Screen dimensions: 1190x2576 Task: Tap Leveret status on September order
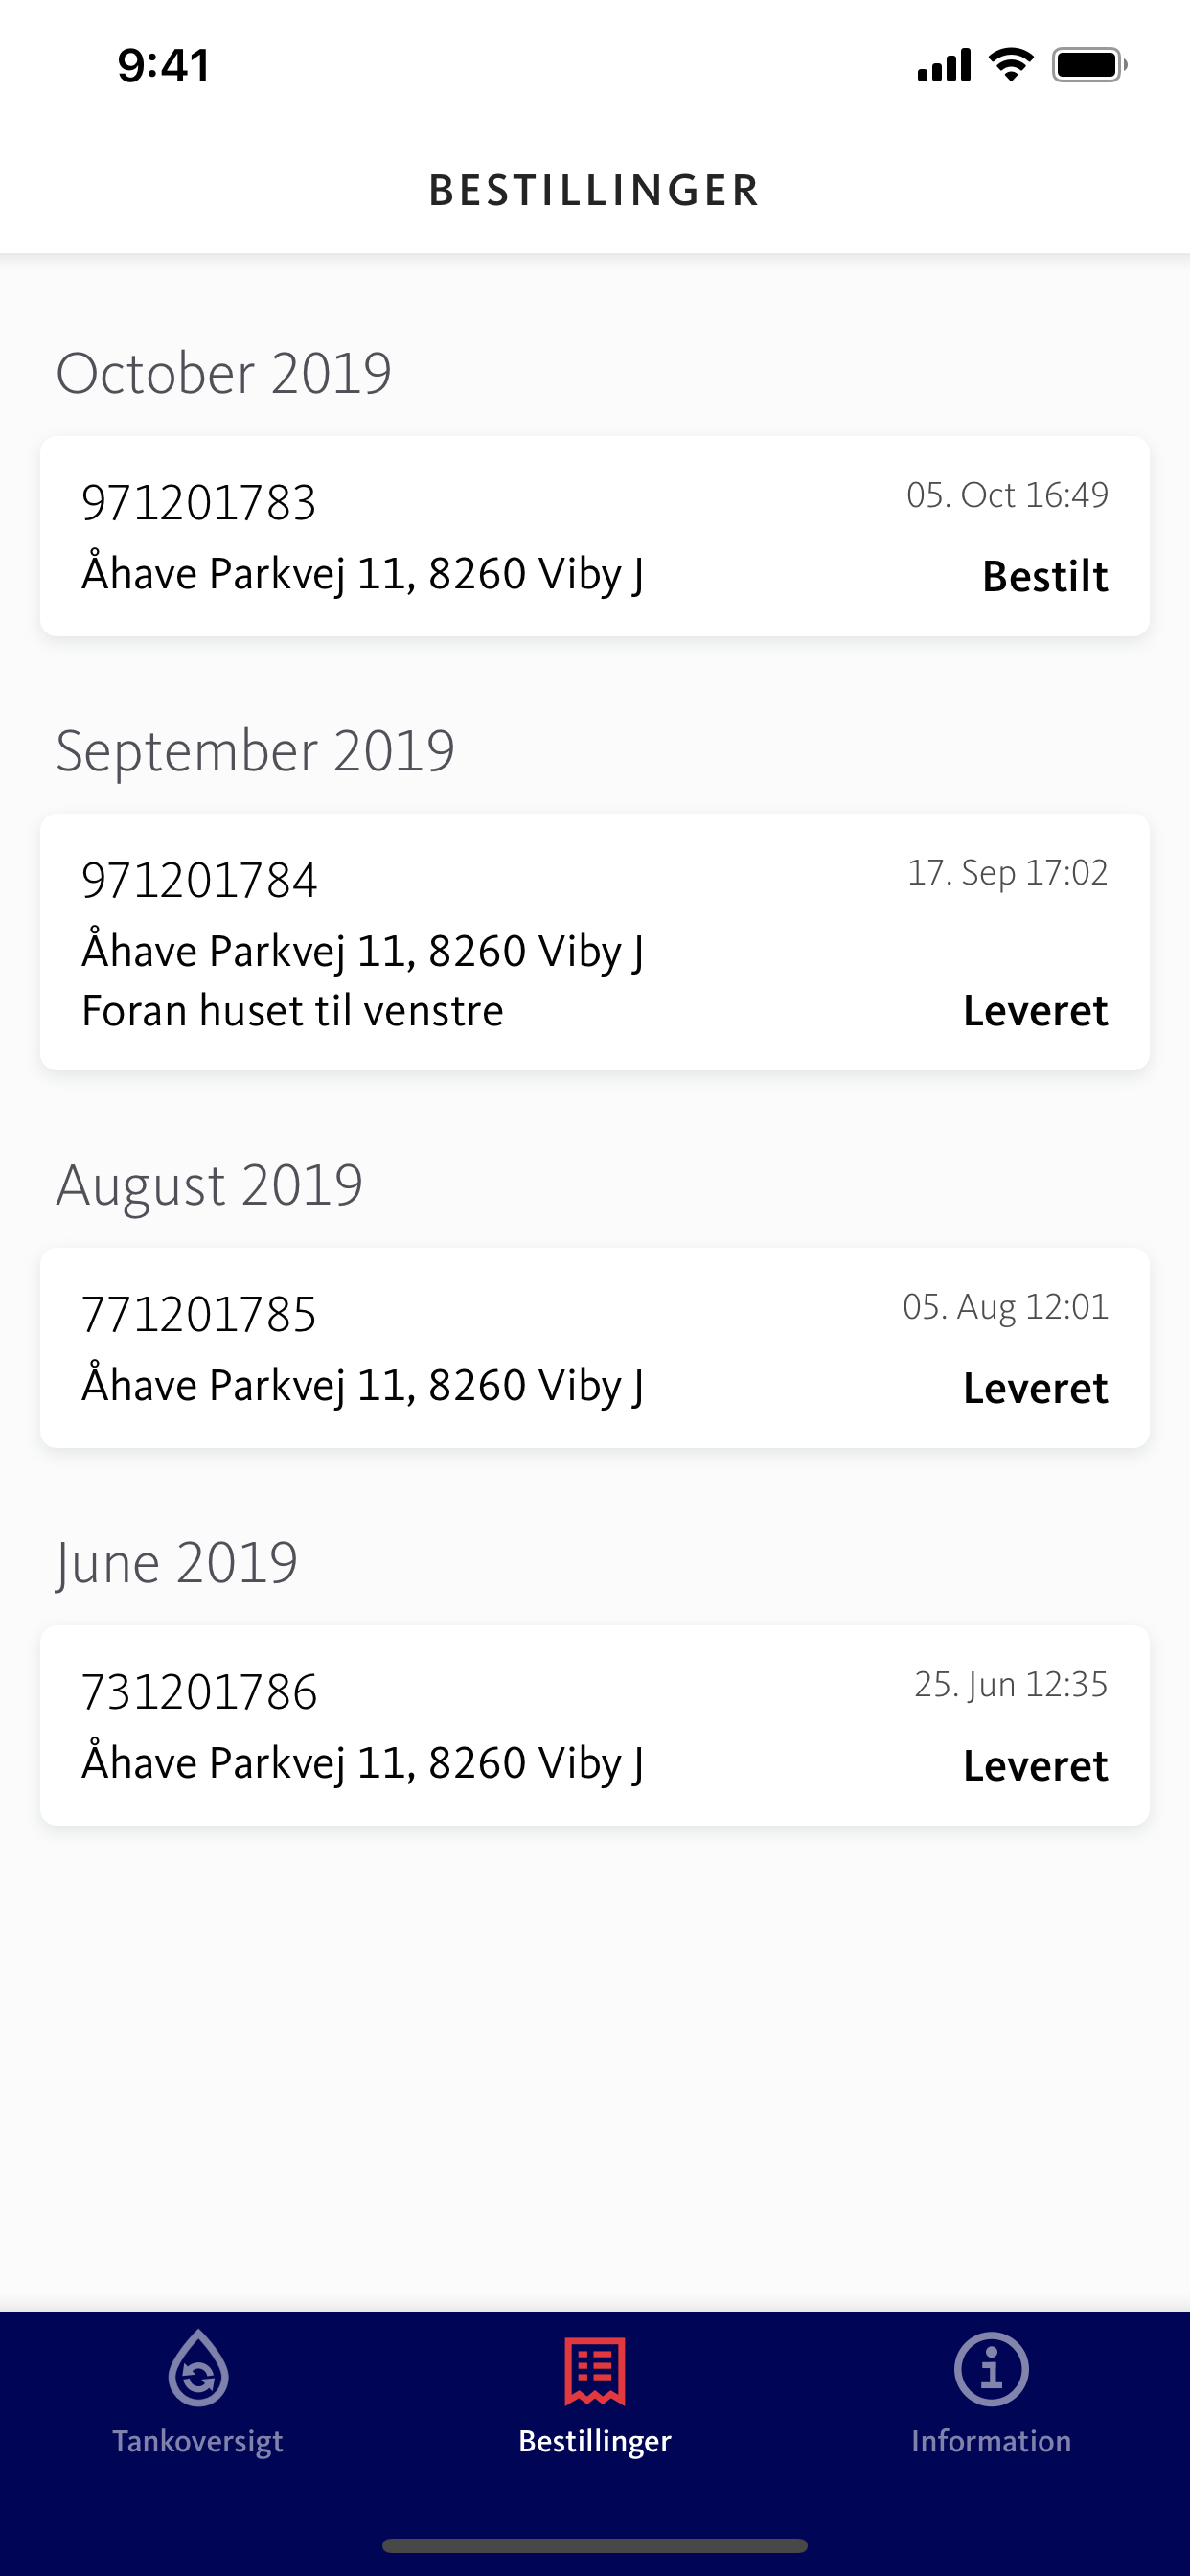coord(1035,1010)
